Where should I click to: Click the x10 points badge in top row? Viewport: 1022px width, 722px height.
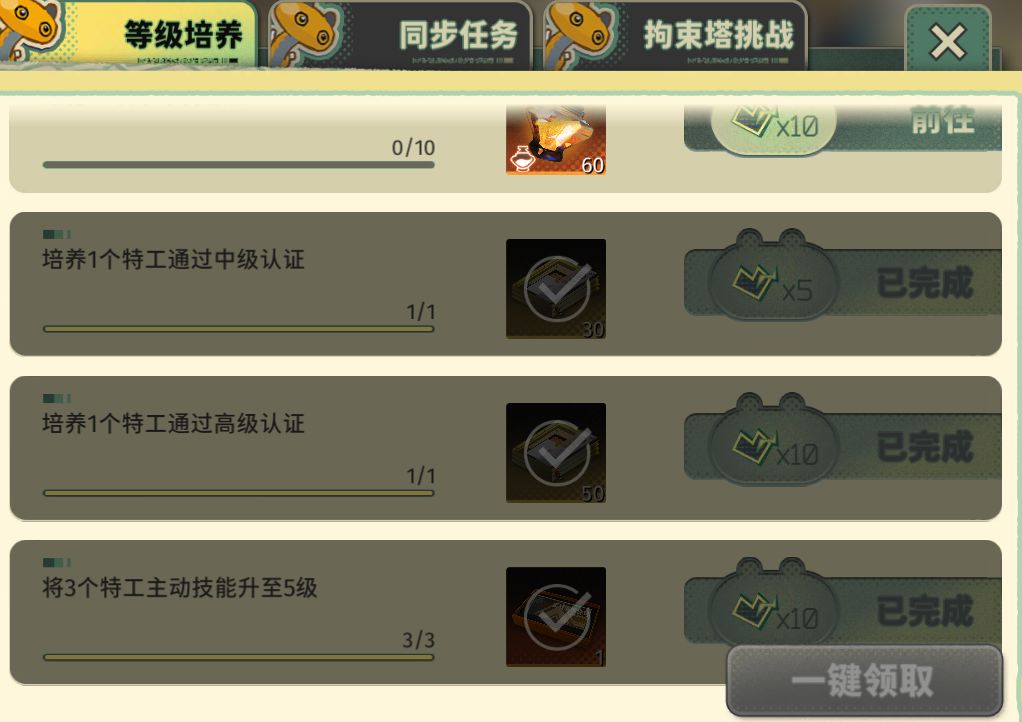[774, 127]
